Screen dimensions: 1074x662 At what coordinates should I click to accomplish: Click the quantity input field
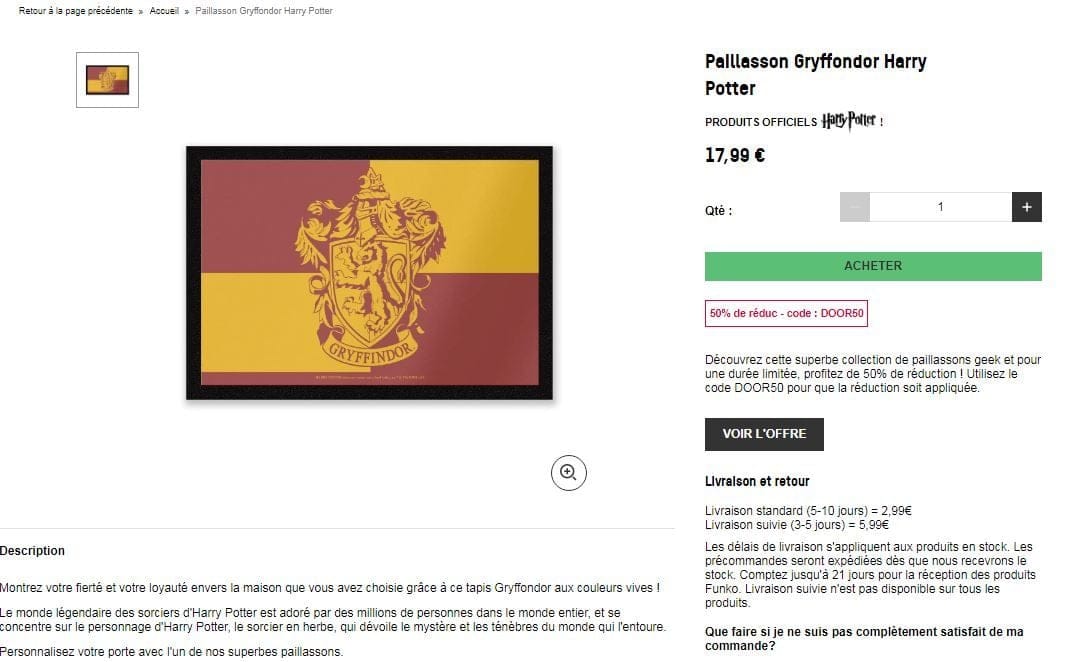click(940, 207)
